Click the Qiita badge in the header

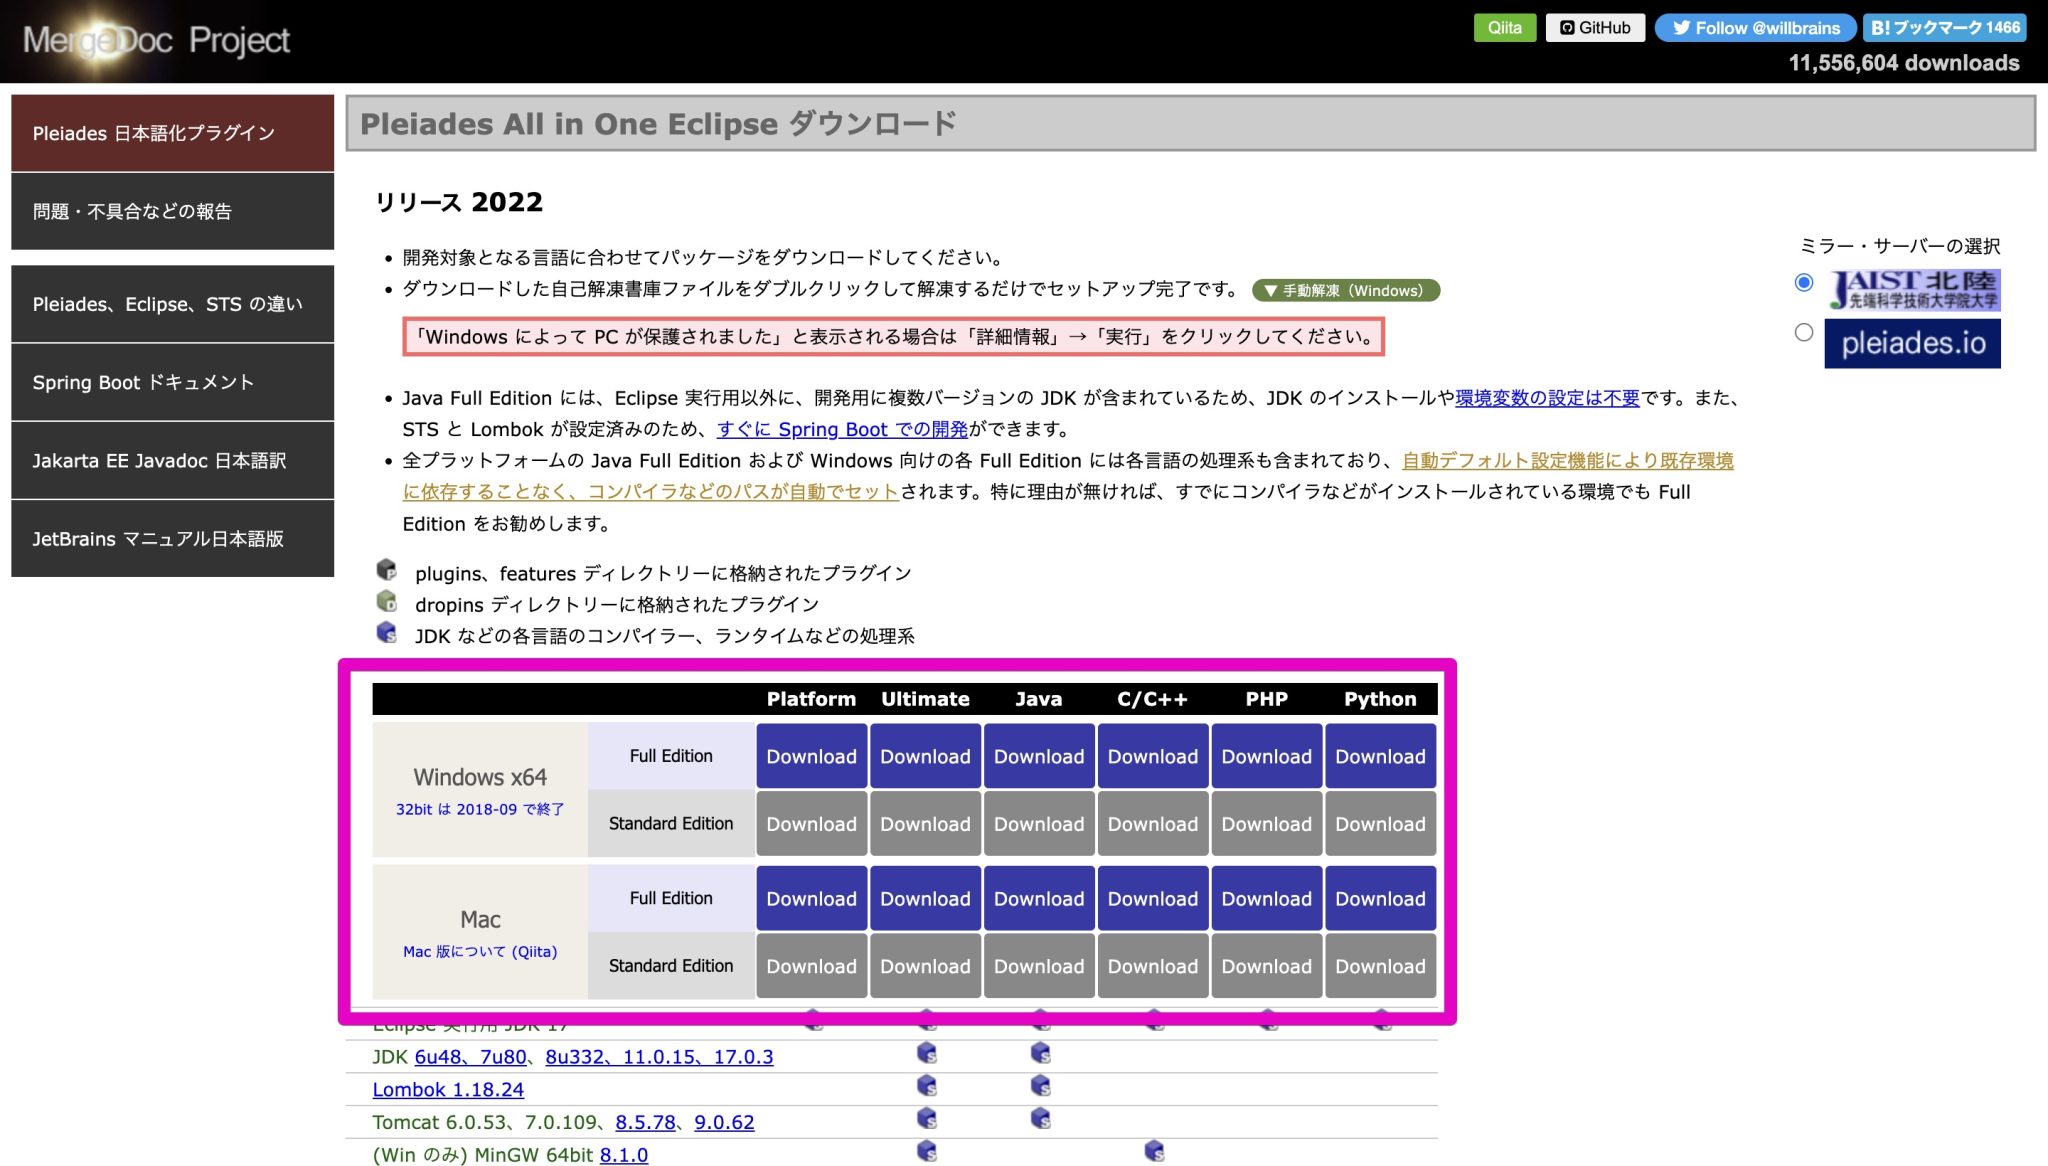1504,27
